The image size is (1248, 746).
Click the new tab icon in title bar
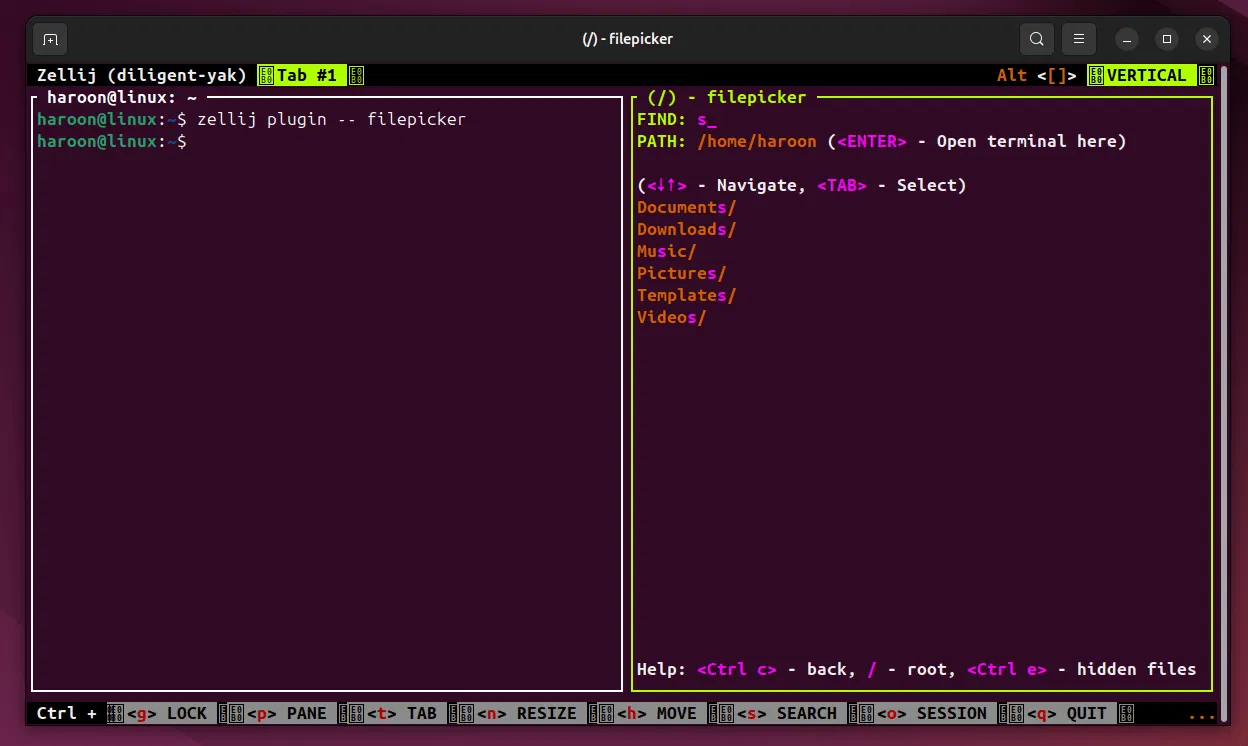pos(50,40)
